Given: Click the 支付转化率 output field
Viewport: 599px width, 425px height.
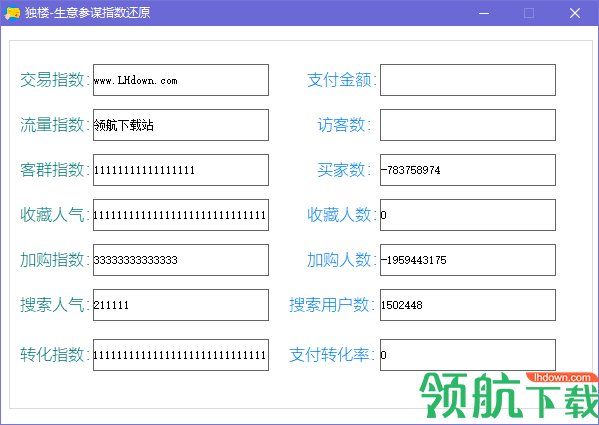Looking at the screenshot, I should [468, 355].
